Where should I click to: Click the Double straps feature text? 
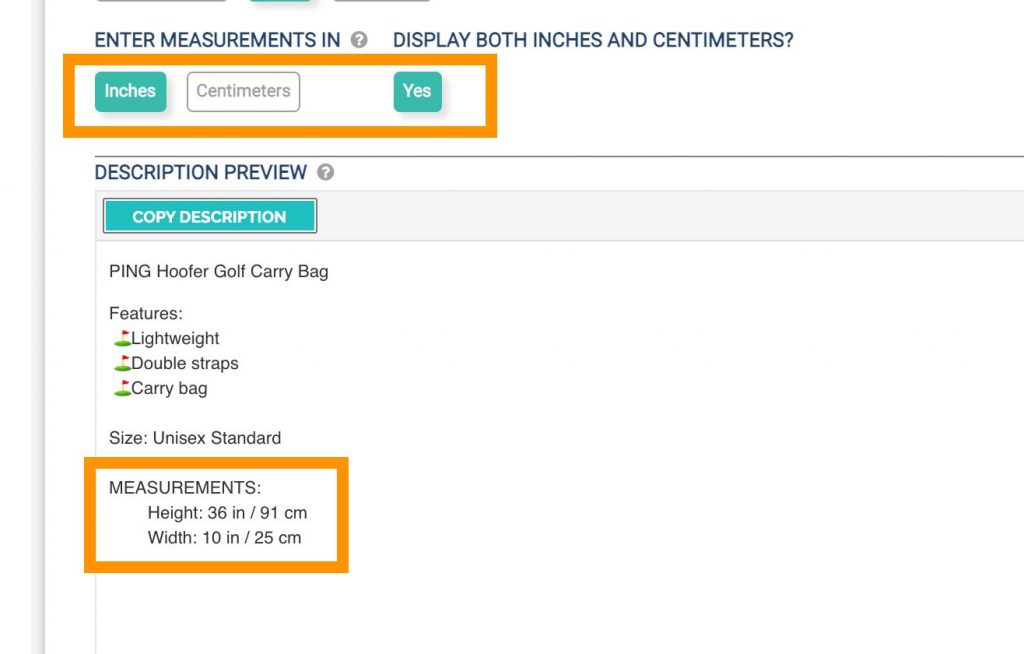185,363
